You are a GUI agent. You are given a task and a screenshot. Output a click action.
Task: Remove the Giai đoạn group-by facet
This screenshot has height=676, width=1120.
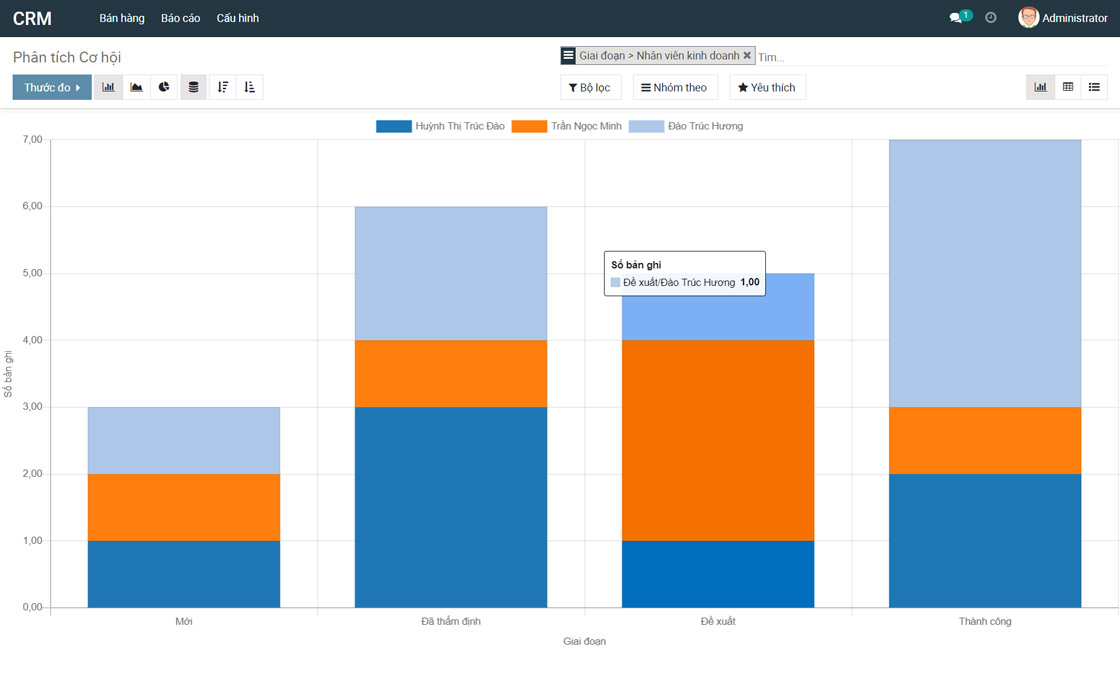747,56
